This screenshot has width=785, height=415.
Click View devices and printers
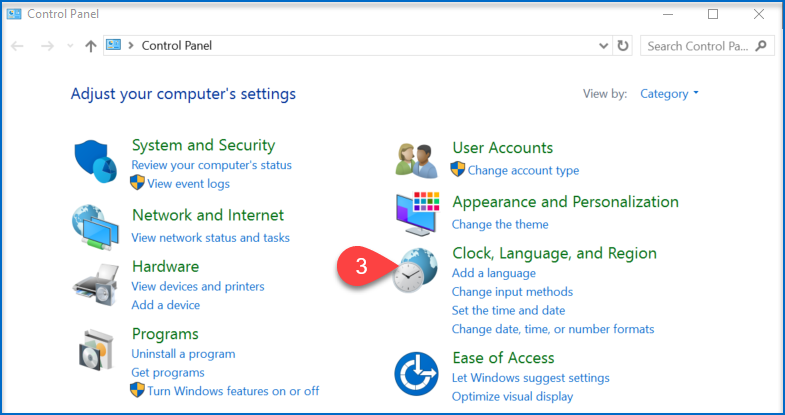198,286
